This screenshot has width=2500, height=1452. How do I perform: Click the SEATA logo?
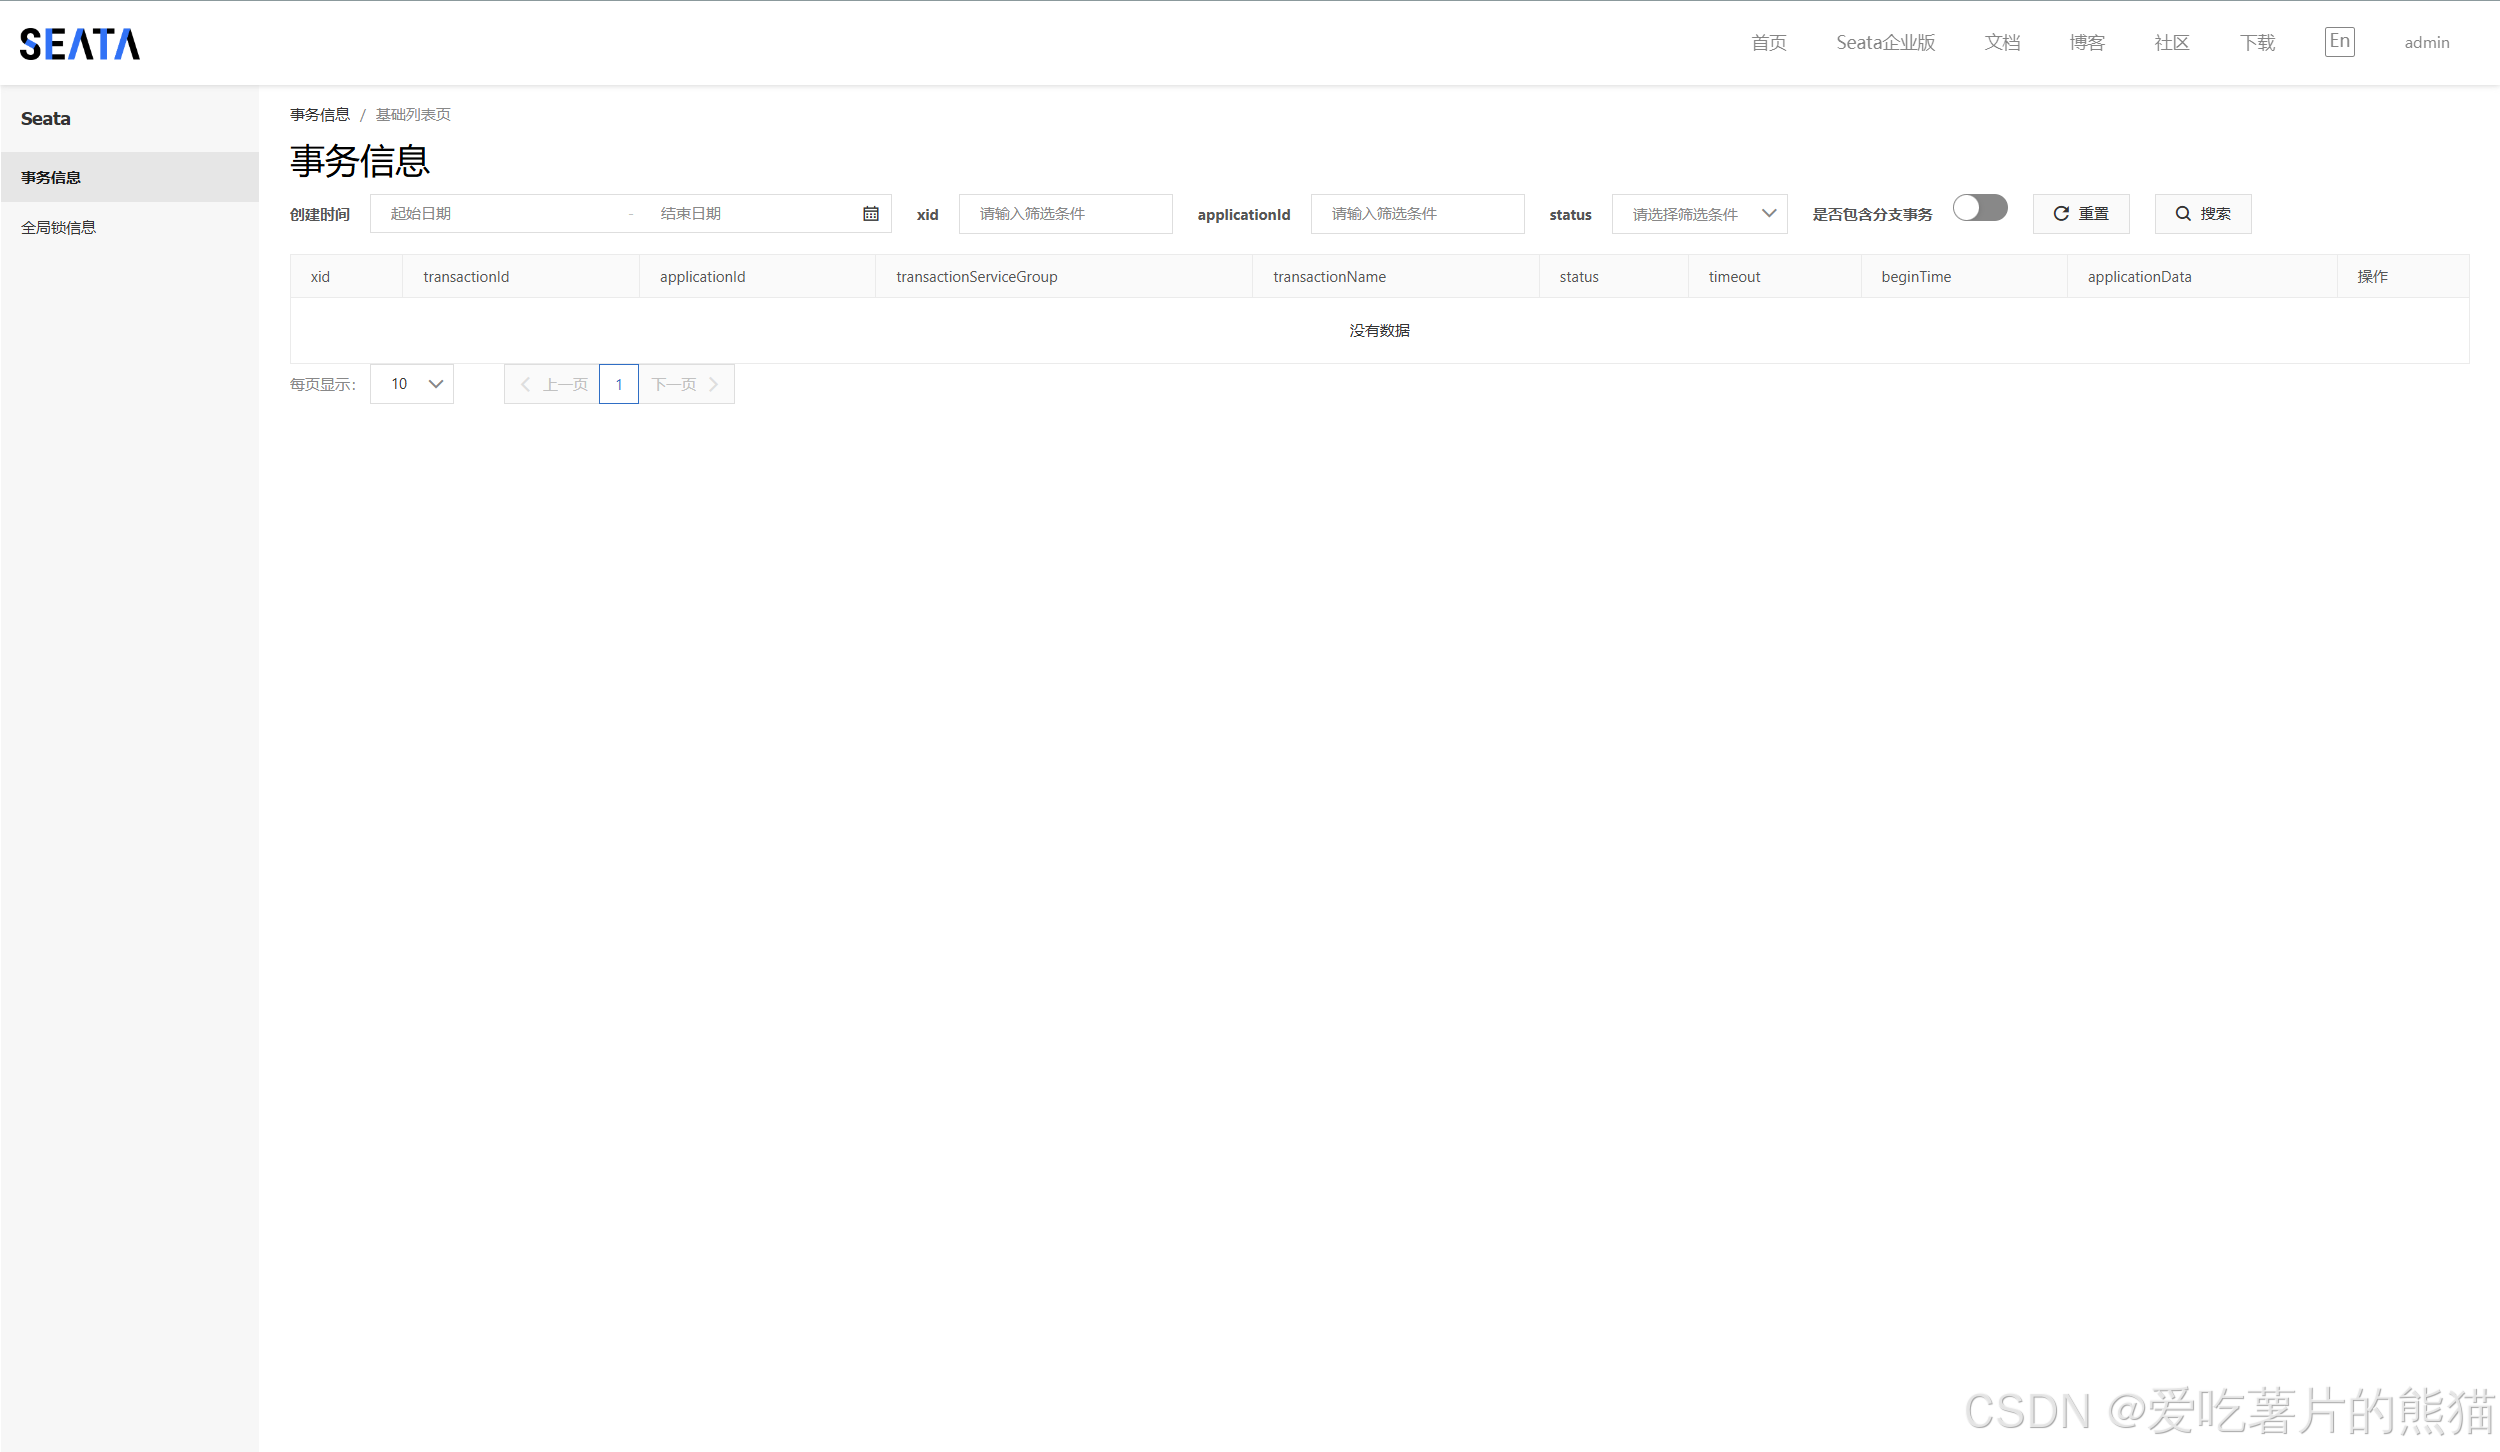(x=80, y=44)
